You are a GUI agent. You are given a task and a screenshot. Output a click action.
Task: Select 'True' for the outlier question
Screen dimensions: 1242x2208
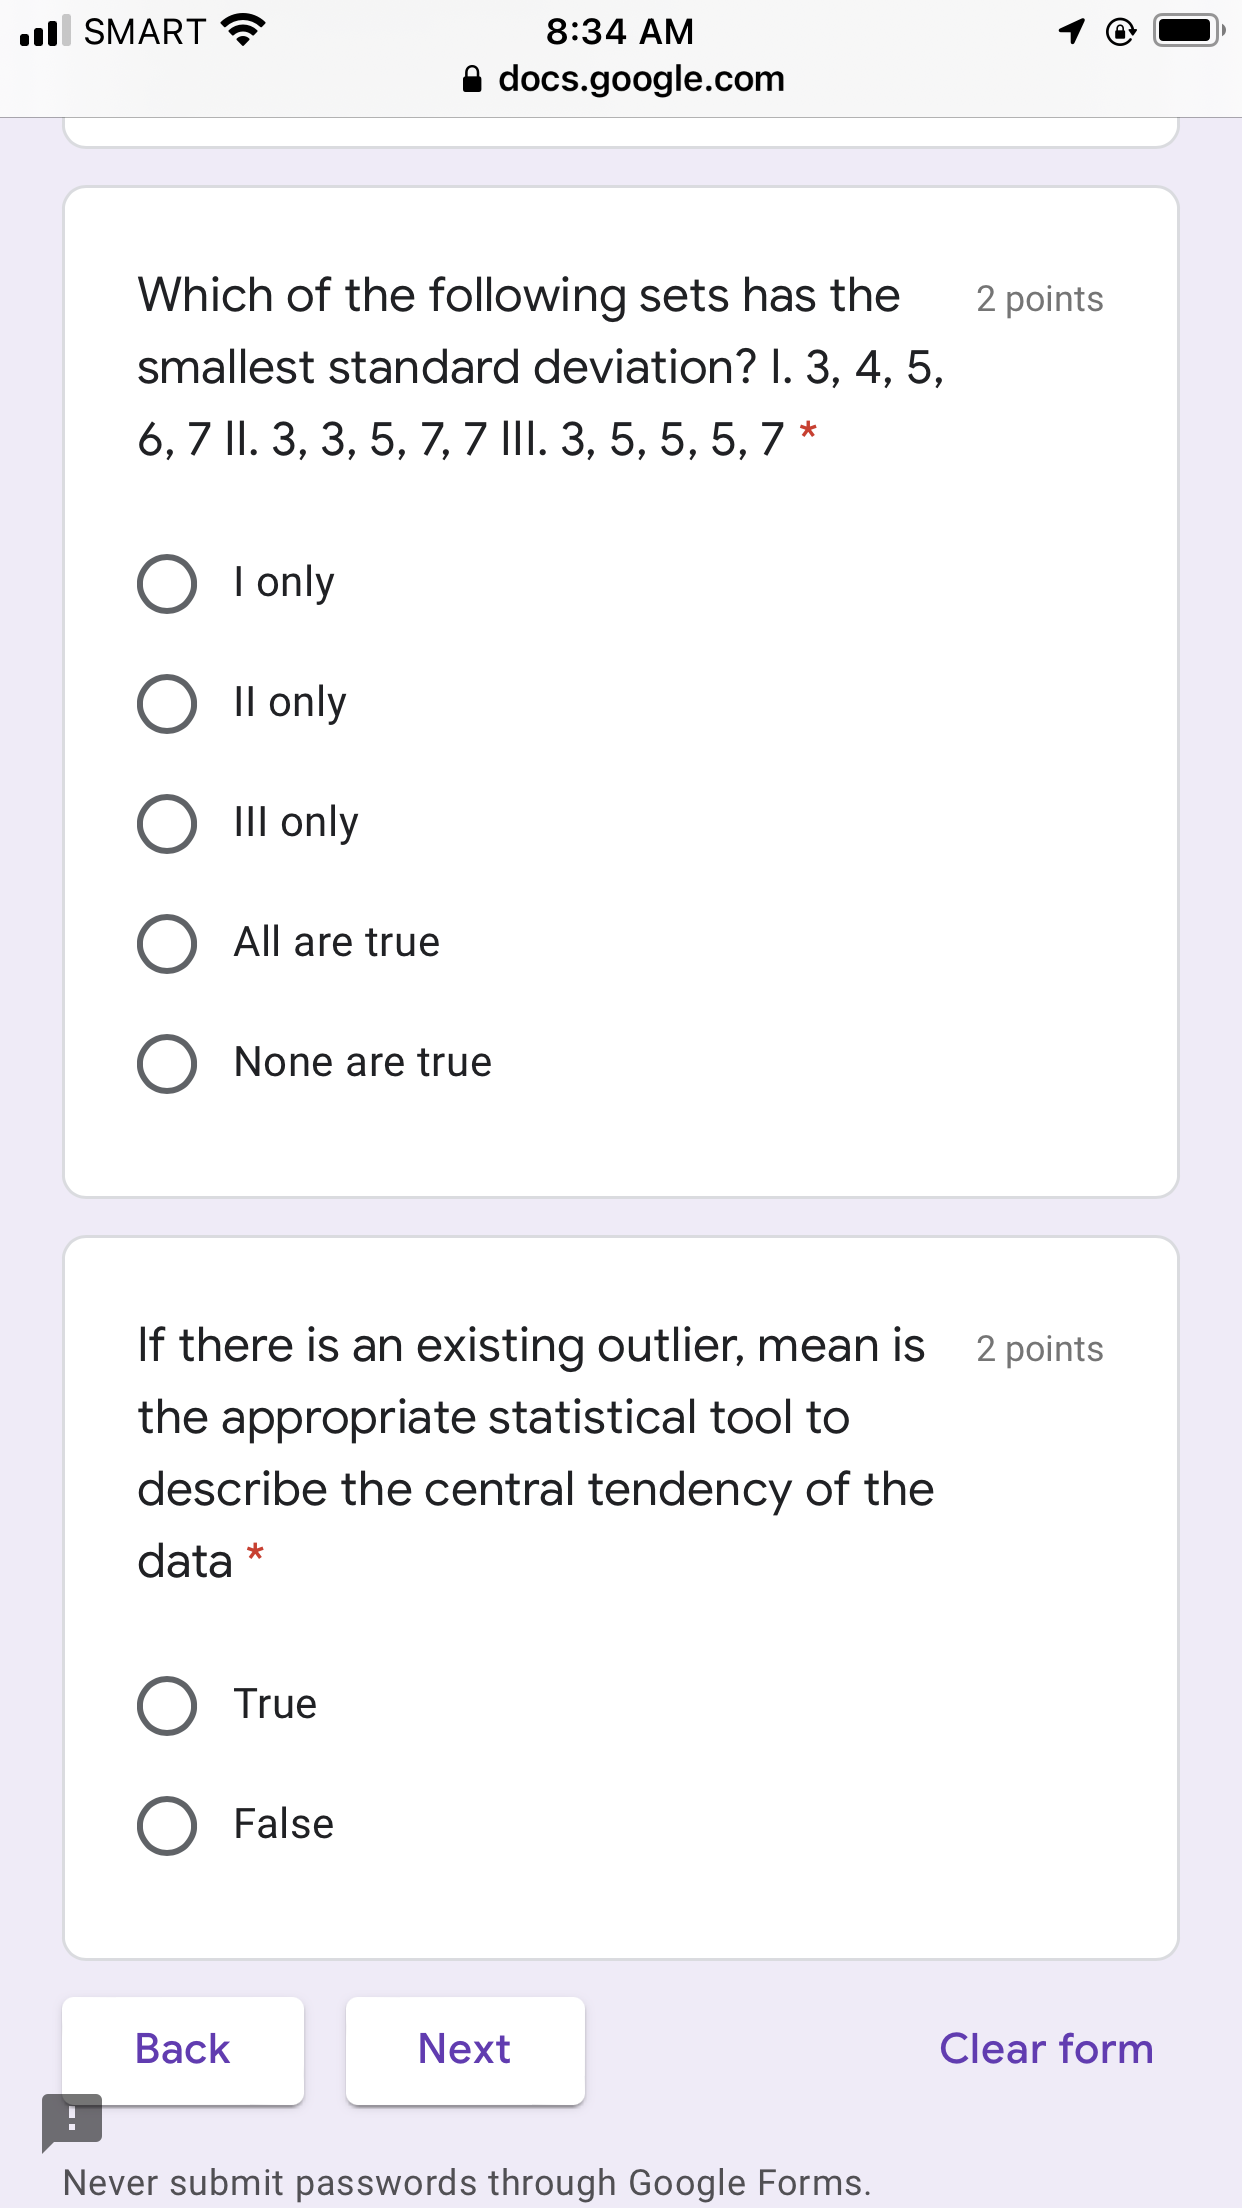pos(167,1706)
